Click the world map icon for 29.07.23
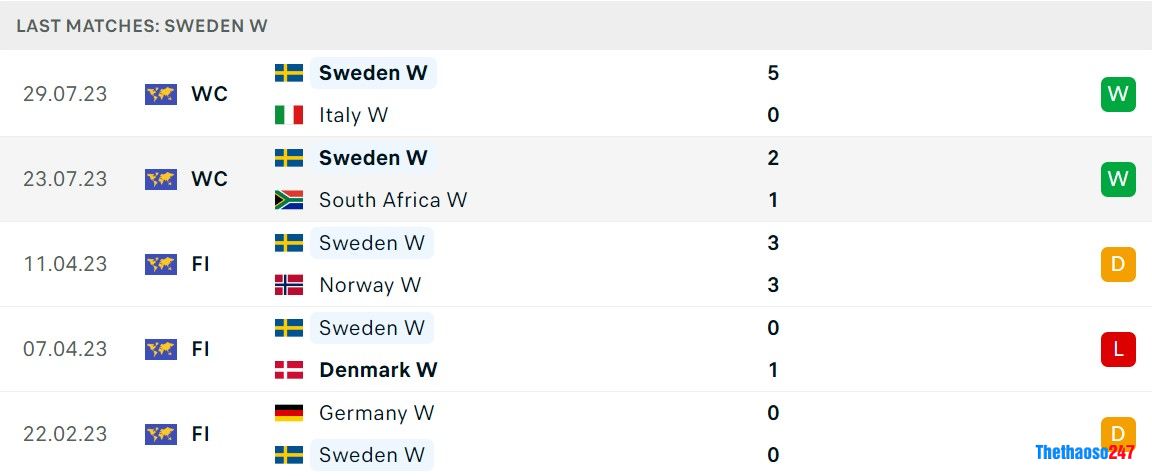The width and height of the screenshot is (1152, 476). 160,94
